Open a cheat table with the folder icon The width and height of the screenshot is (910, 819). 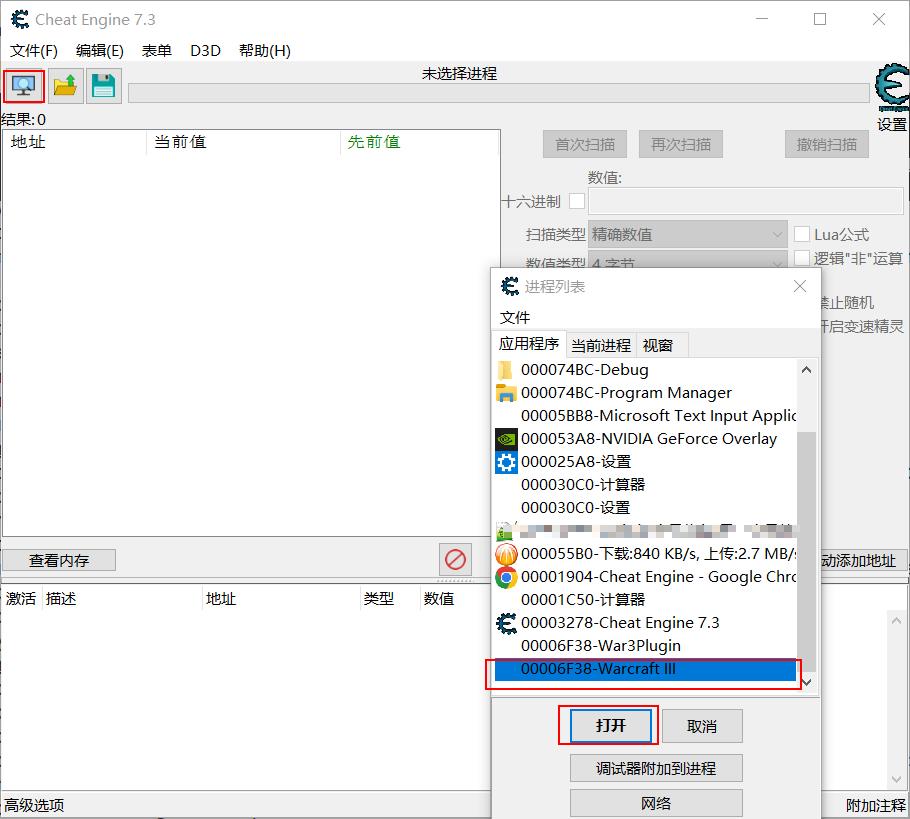(x=66, y=86)
